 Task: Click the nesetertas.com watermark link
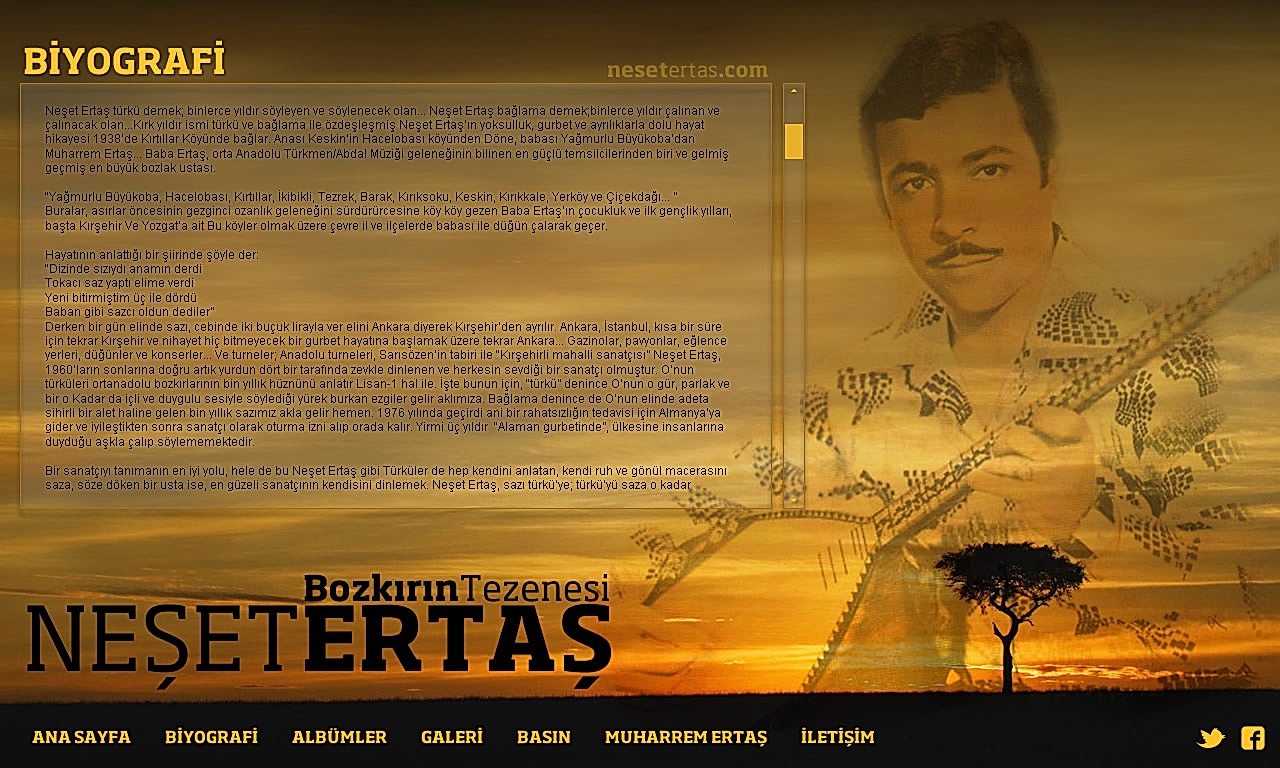tap(687, 70)
